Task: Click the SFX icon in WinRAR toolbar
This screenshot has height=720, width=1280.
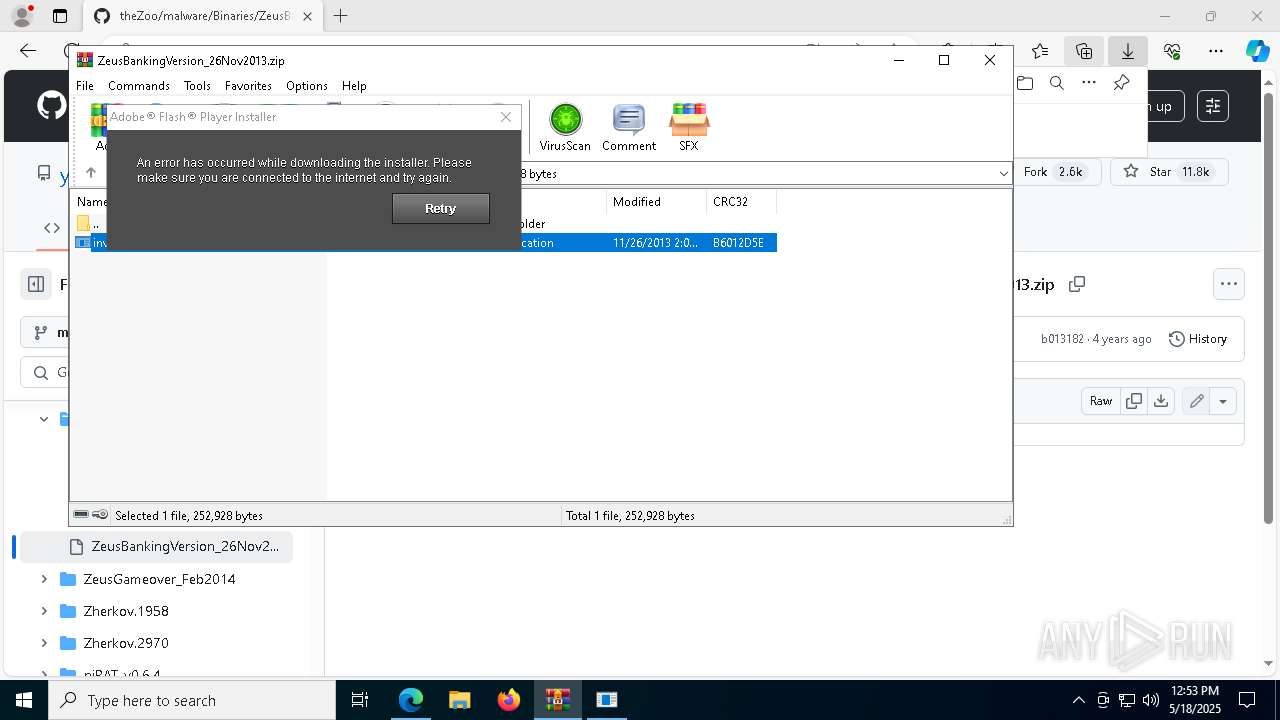Action: pyautogui.click(x=689, y=127)
